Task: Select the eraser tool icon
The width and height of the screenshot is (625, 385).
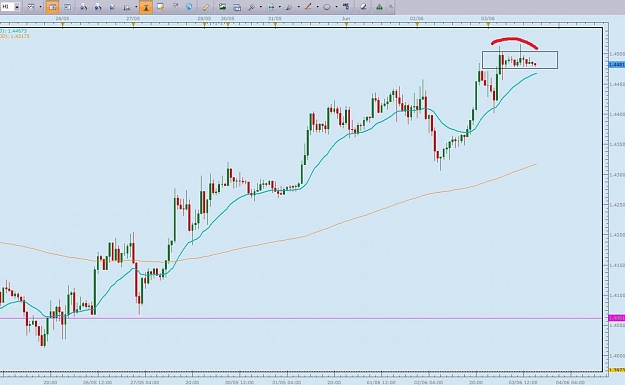Action: coord(363,7)
